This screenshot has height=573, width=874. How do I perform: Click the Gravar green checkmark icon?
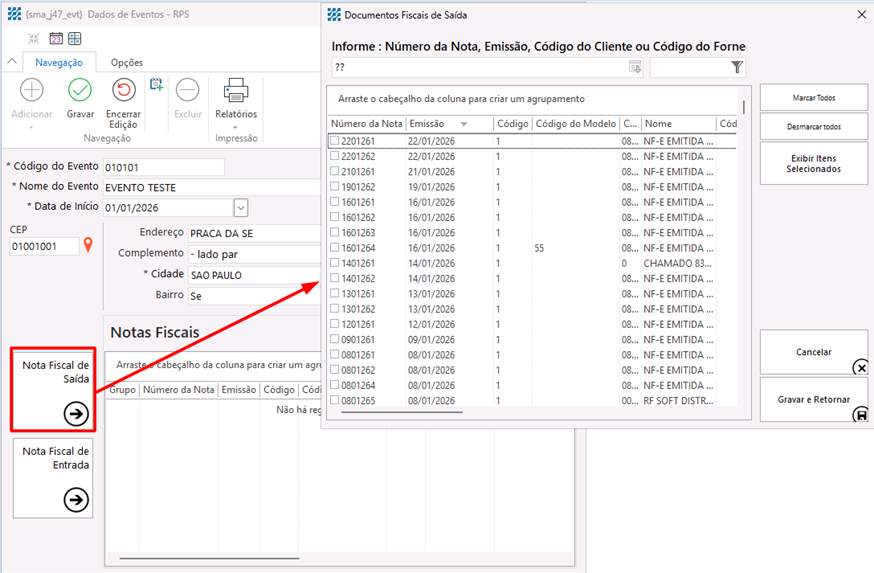(80, 91)
